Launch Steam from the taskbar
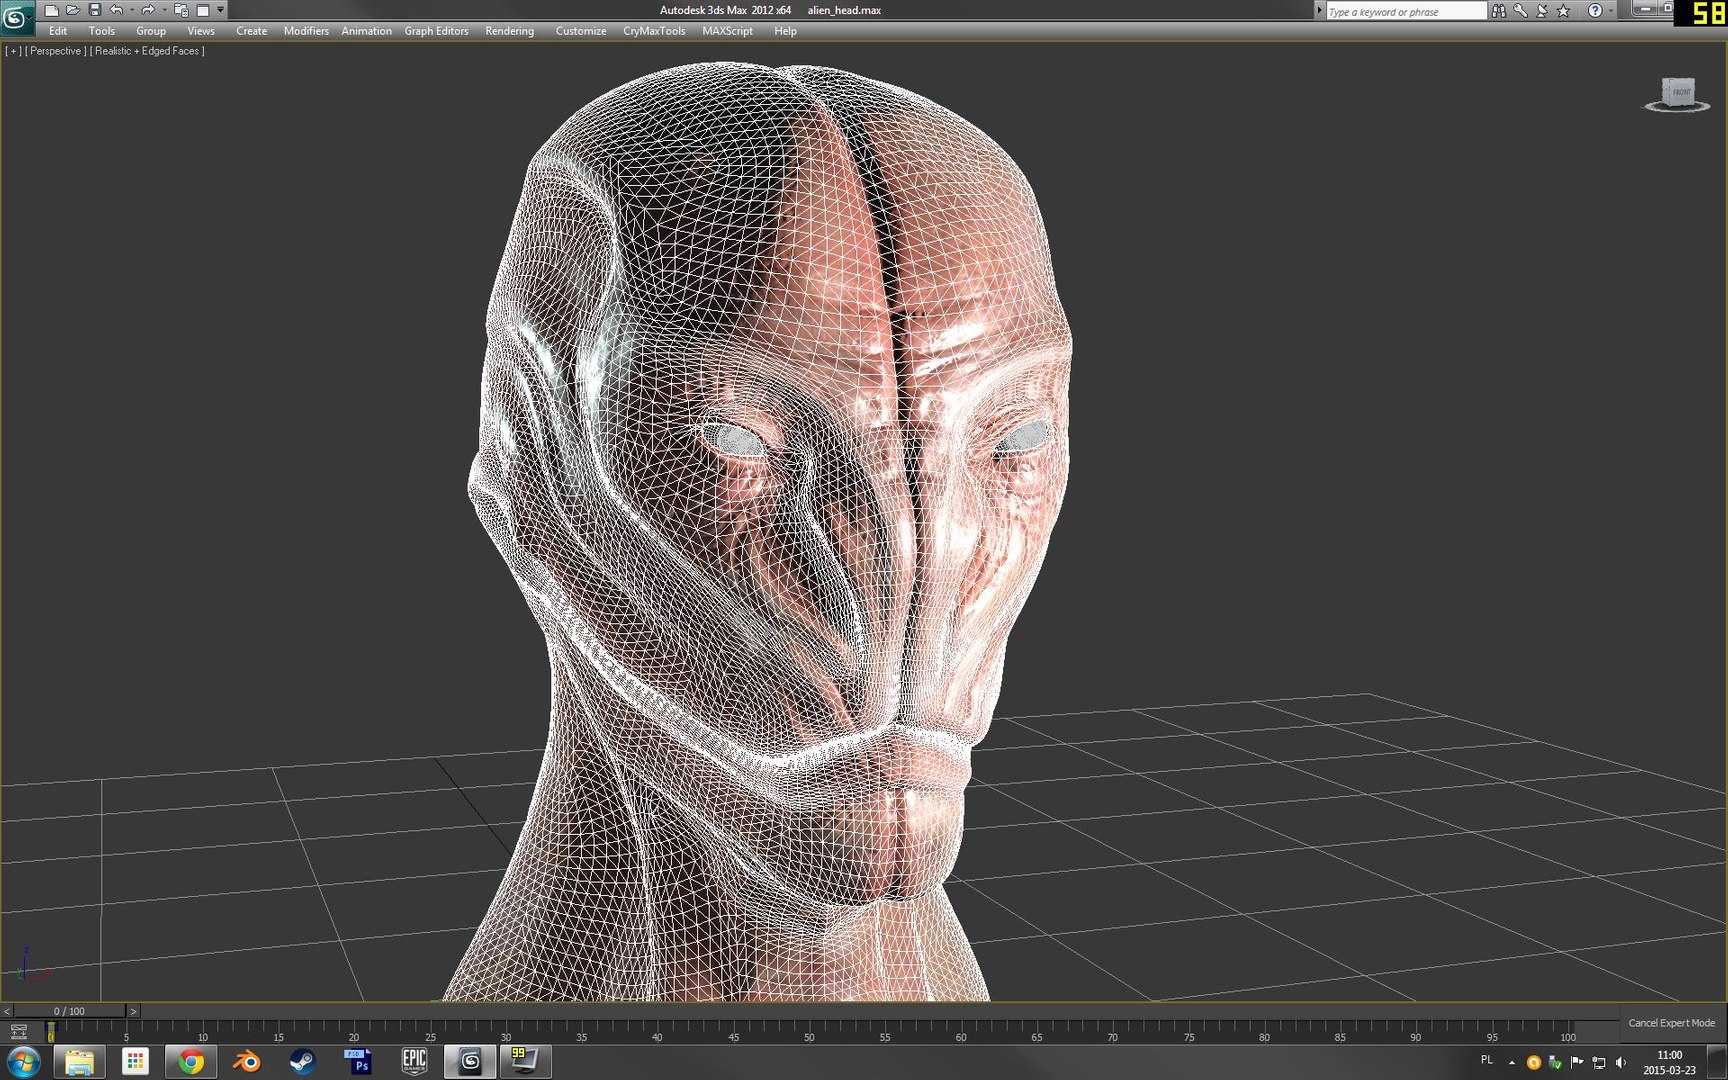This screenshot has width=1728, height=1080. 302,1062
